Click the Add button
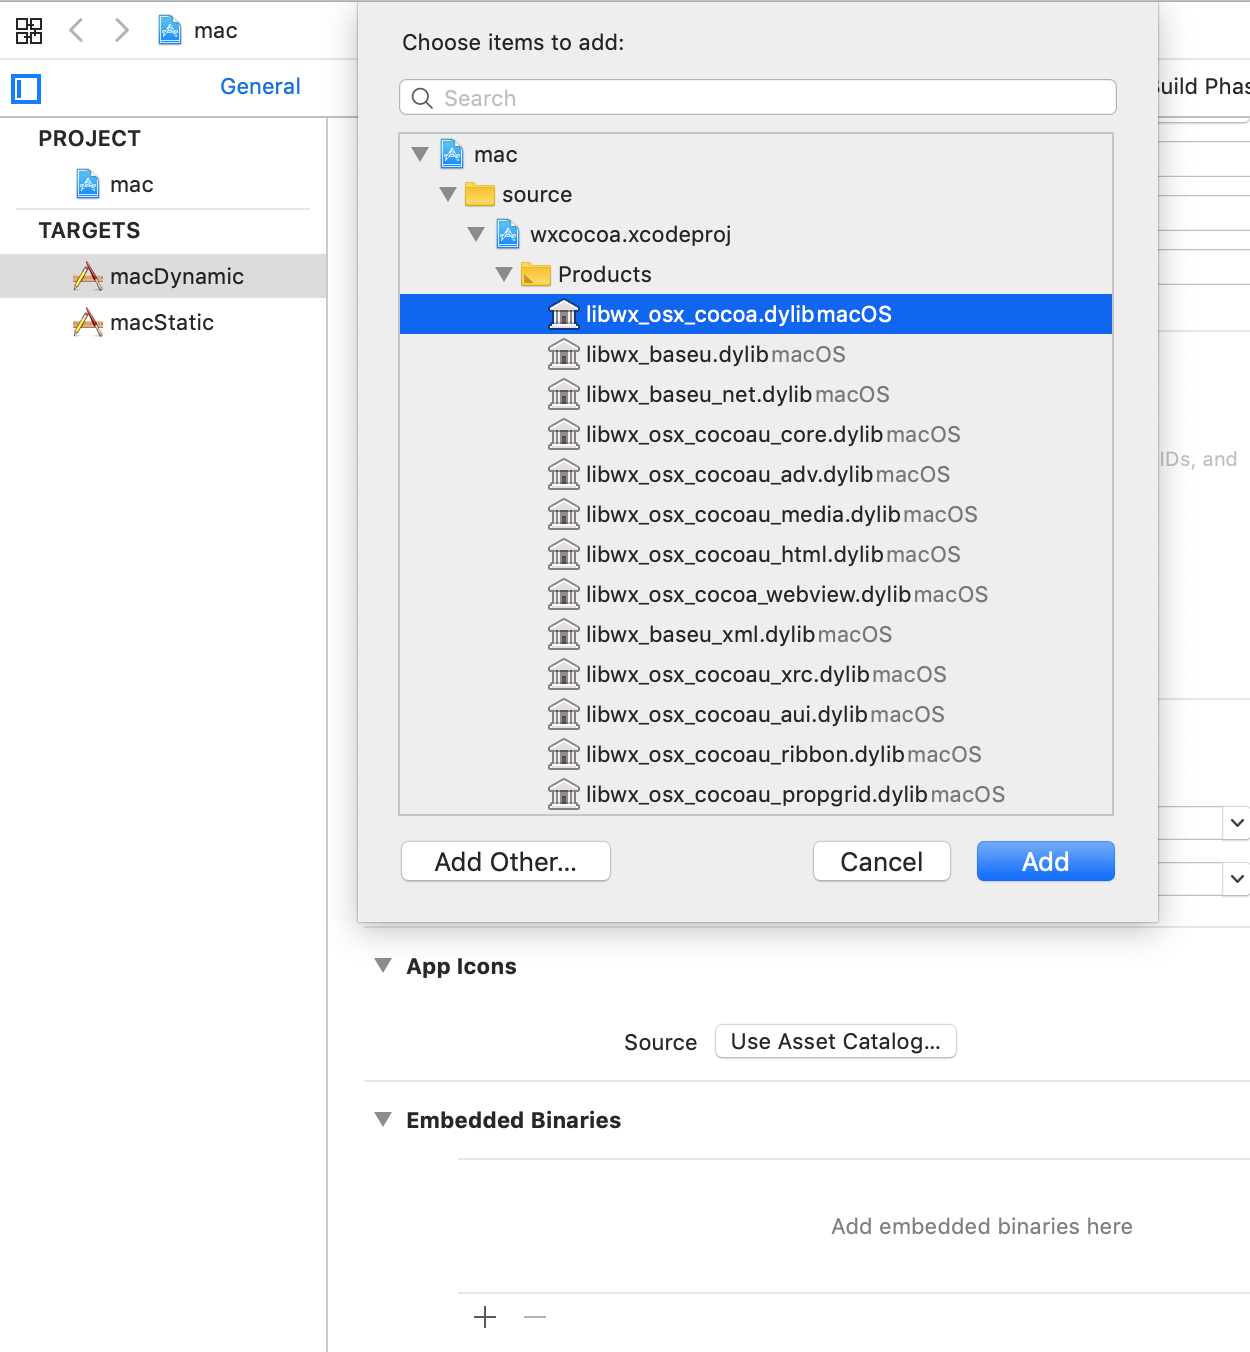This screenshot has height=1352, width=1250. 1046,861
